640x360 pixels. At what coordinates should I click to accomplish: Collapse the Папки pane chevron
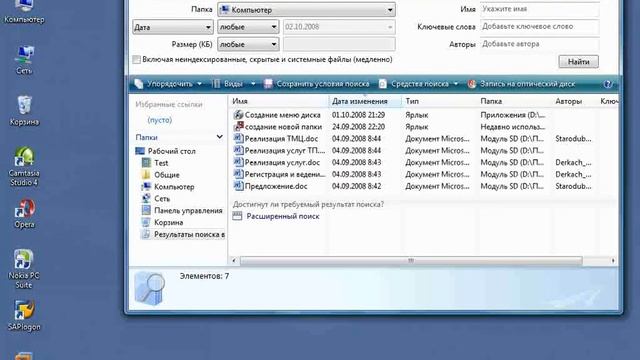(220, 137)
